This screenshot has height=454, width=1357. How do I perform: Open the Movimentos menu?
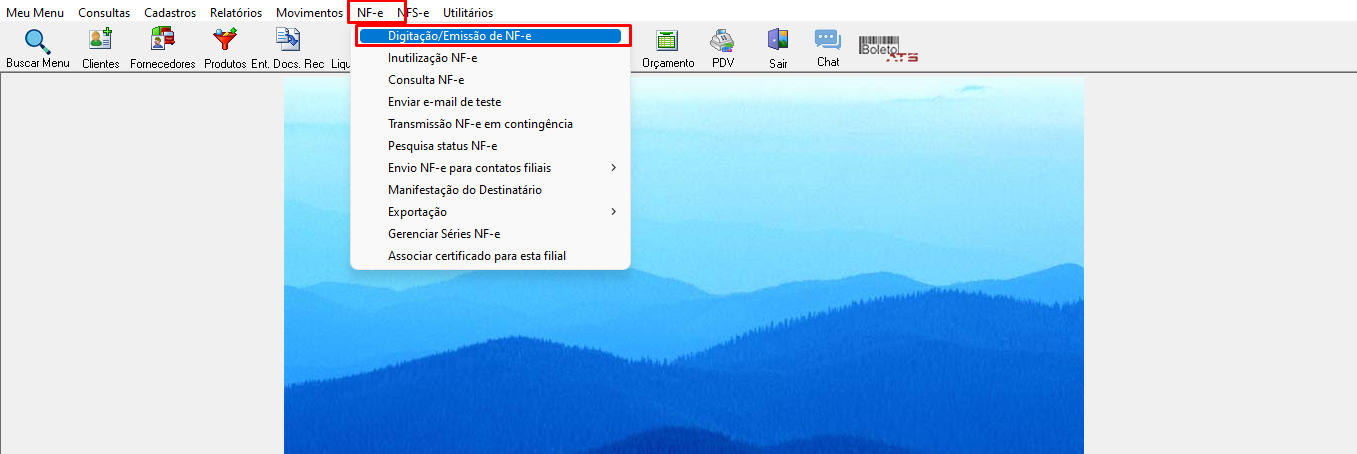(309, 13)
